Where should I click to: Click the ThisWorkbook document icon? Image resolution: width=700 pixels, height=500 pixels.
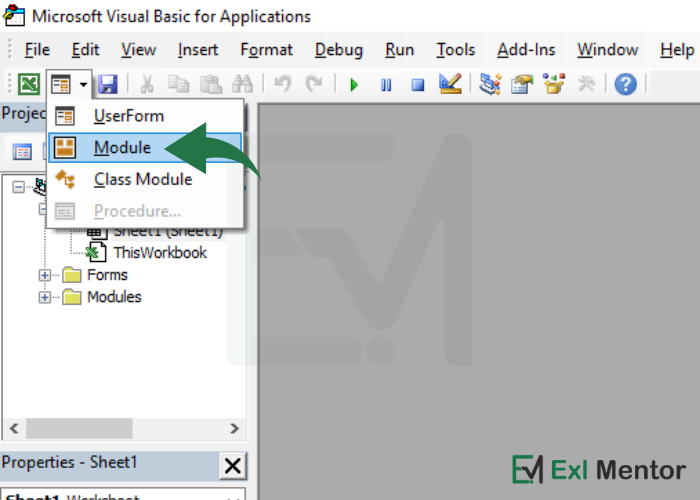click(x=96, y=252)
